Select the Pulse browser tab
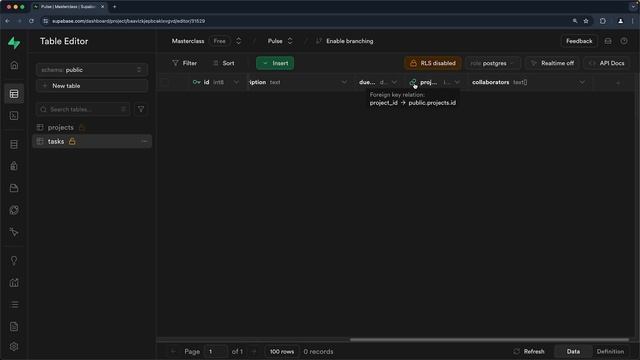 (x=69, y=7)
